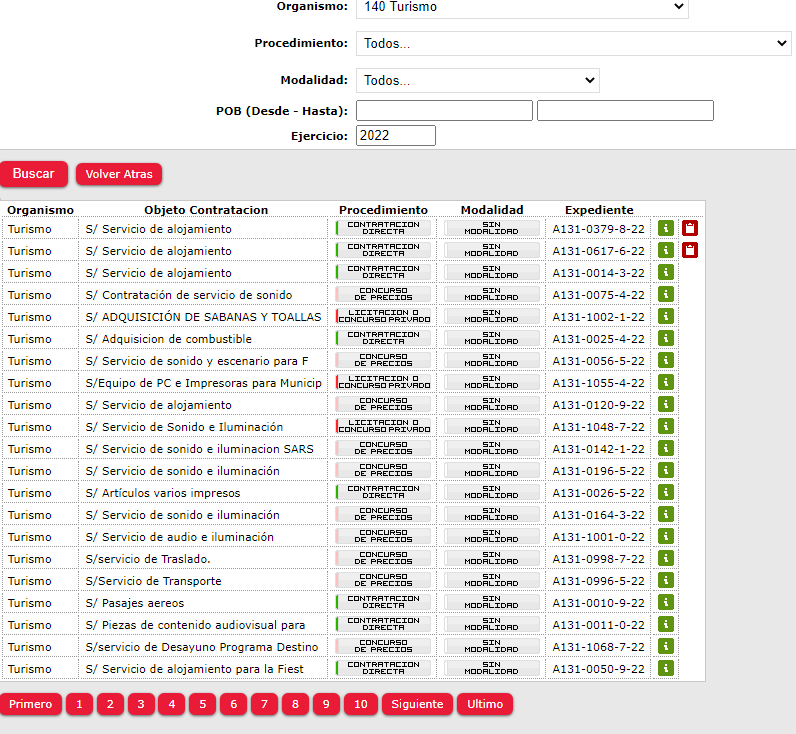Open info icon for expediente A131-1068-7-22

(666, 646)
